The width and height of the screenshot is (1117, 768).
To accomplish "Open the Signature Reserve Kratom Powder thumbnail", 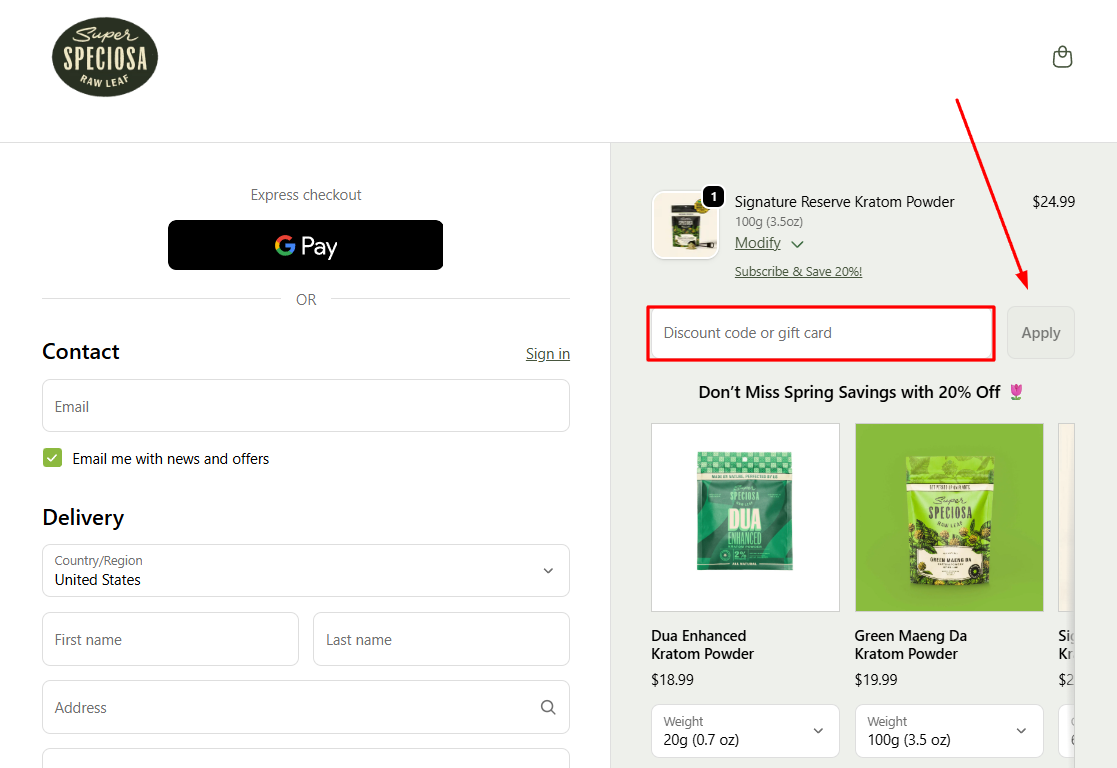I will point(685,225).
